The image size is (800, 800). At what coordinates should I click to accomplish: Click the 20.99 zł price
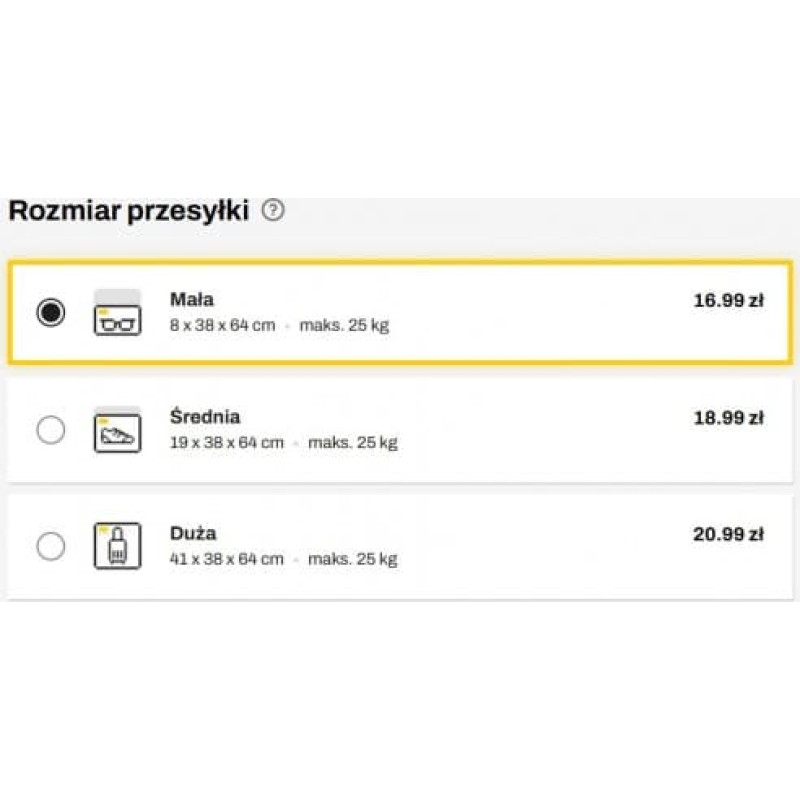[728, 534]
